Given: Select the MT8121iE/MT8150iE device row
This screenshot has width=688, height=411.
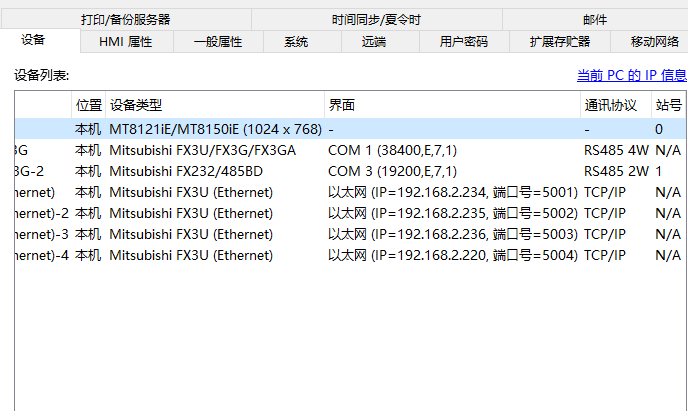Looking at the screenshot, I should pos(215,129).
